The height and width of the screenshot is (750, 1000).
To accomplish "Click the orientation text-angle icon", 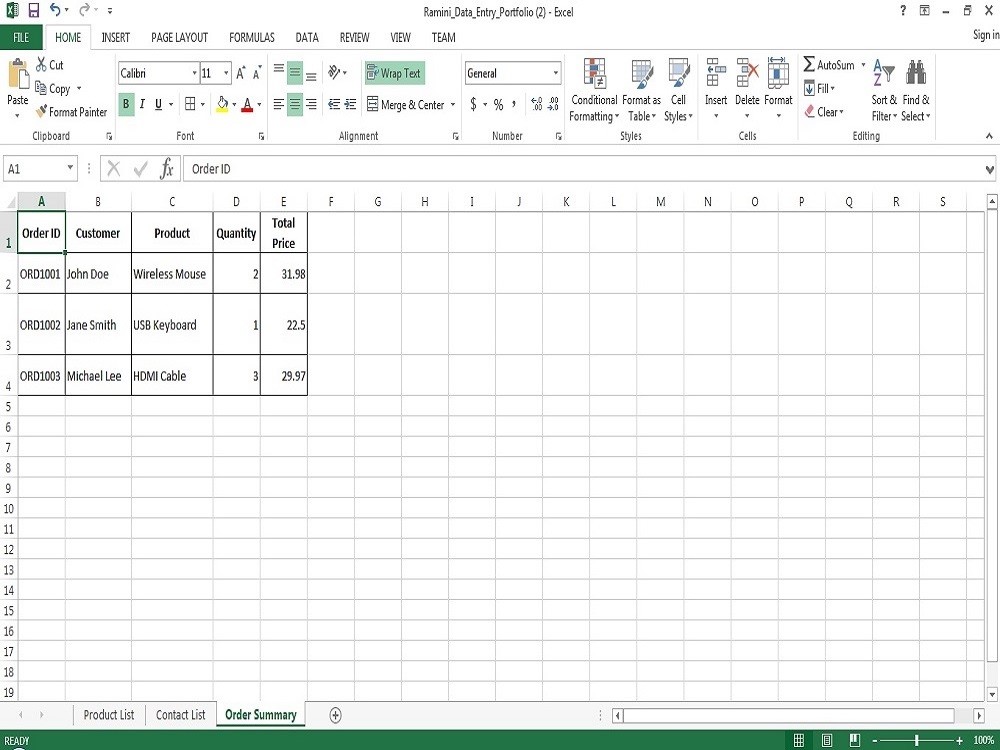I will (x=334, y=72).
